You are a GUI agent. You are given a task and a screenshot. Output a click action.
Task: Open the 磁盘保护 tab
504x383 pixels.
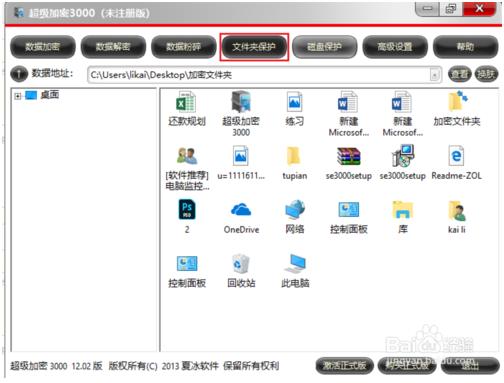(x=324, y=46)
